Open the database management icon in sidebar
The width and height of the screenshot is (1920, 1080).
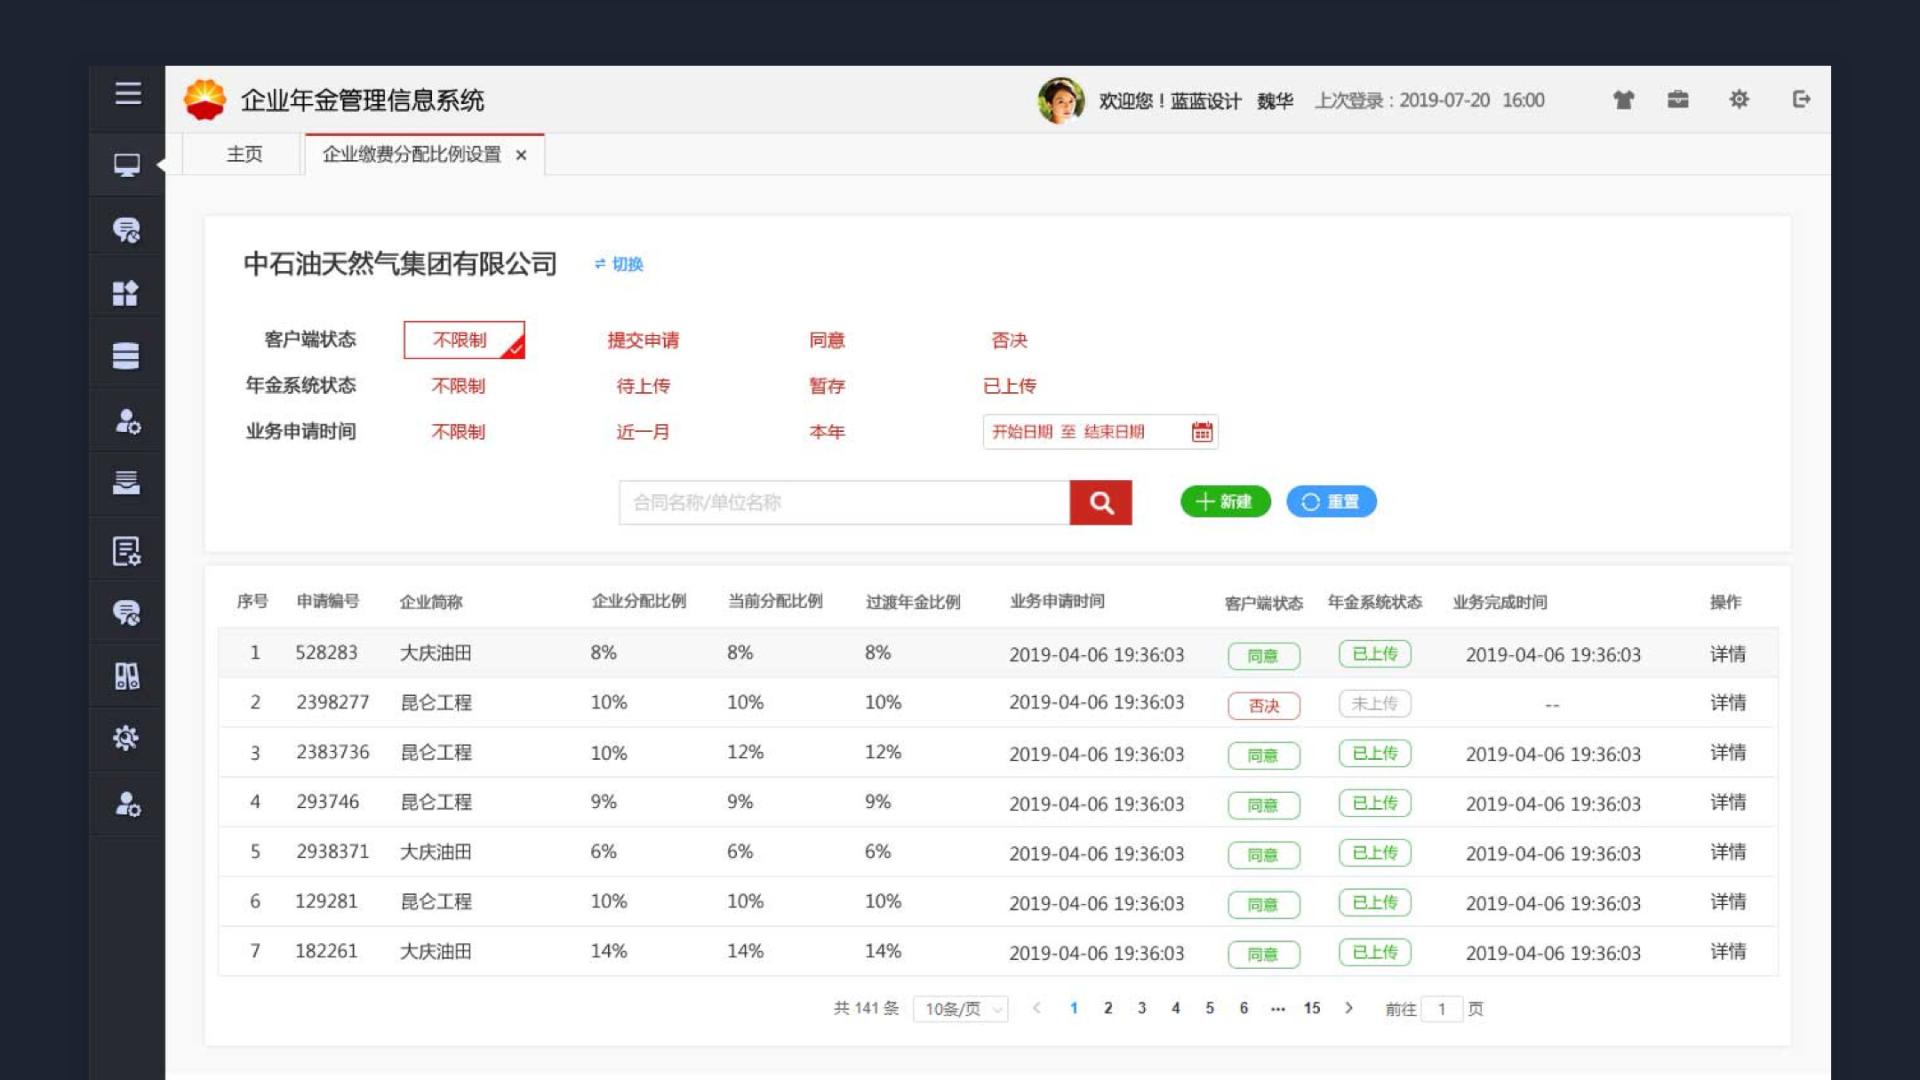126,354
